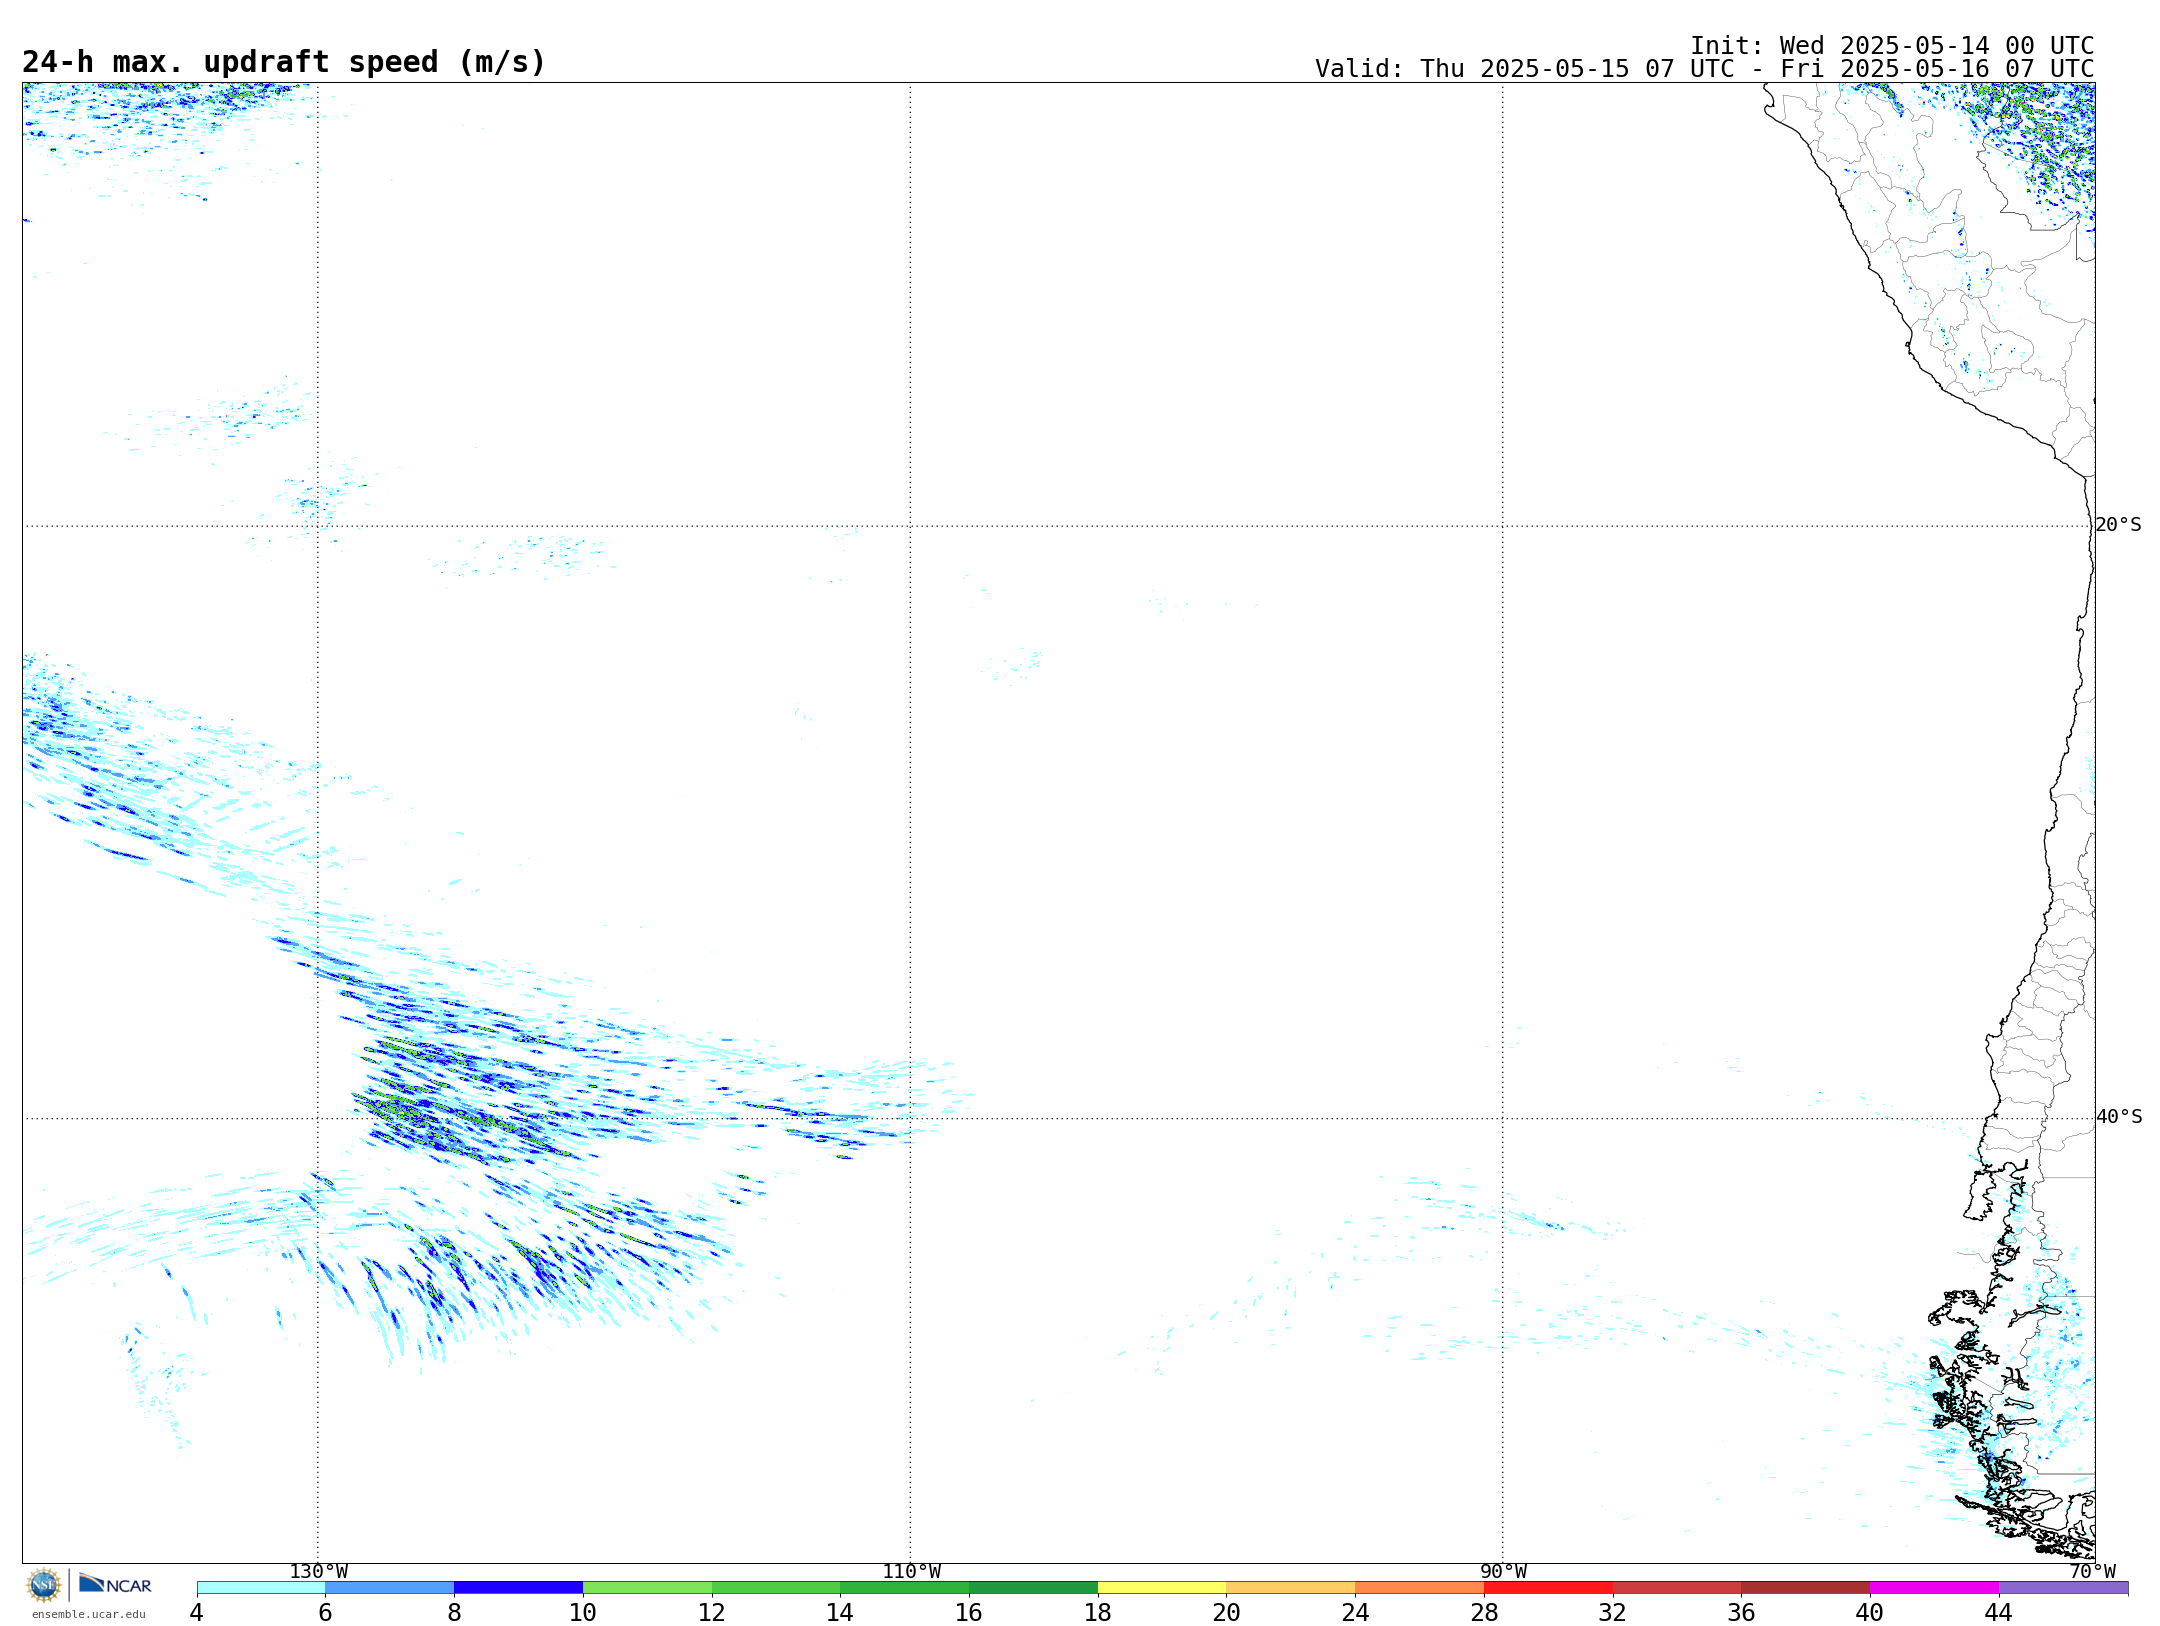
Task: Click the Valid time range text
Action: pyautogui.click(x=1704, y=69)
